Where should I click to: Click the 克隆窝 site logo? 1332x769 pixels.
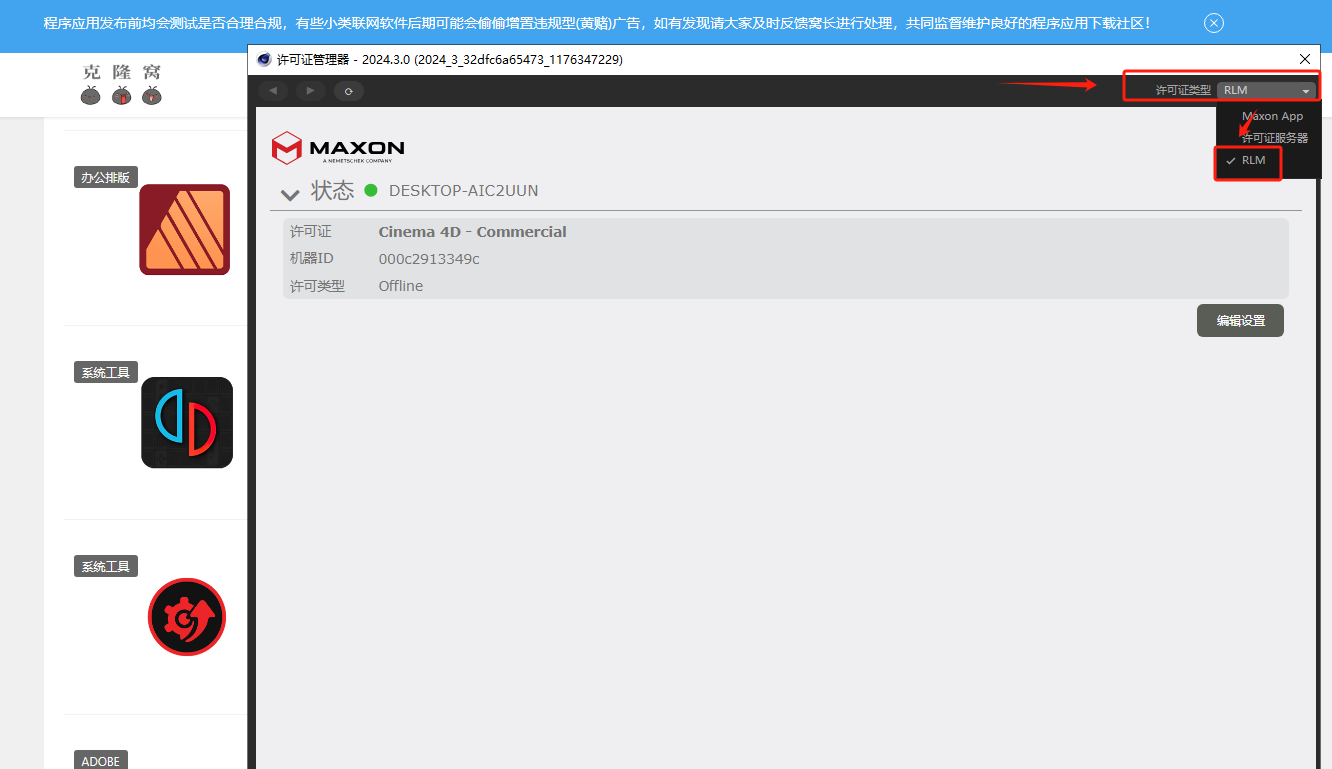(x=121, y=84)
